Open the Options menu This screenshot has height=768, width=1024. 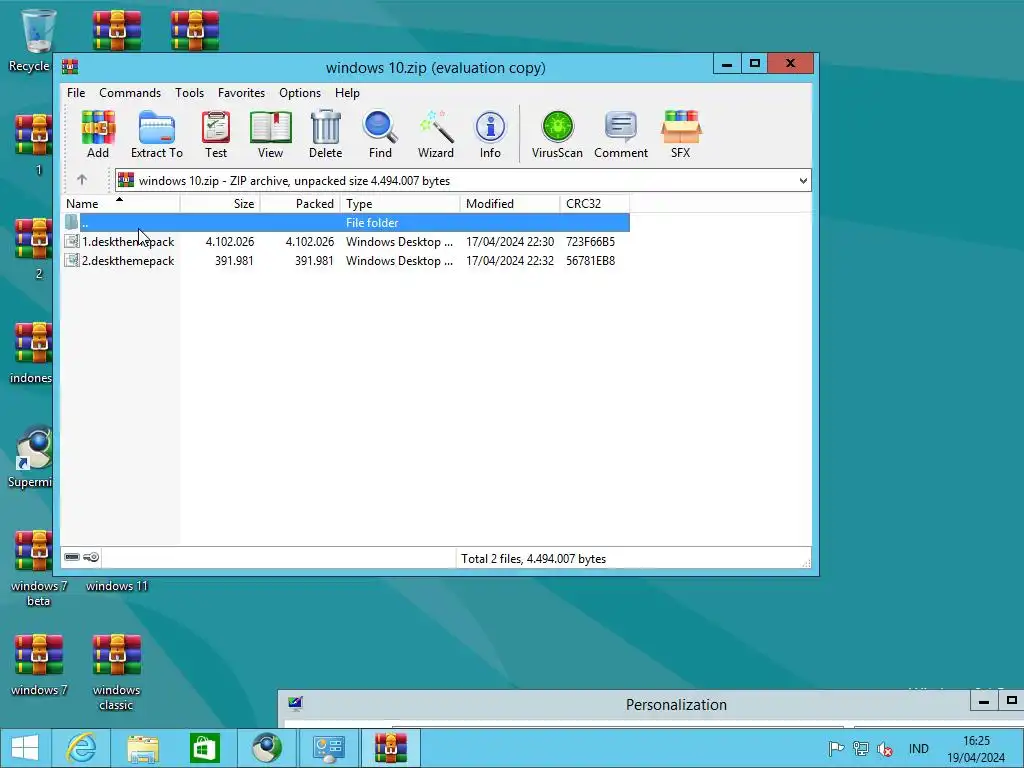tap(300, 93)
